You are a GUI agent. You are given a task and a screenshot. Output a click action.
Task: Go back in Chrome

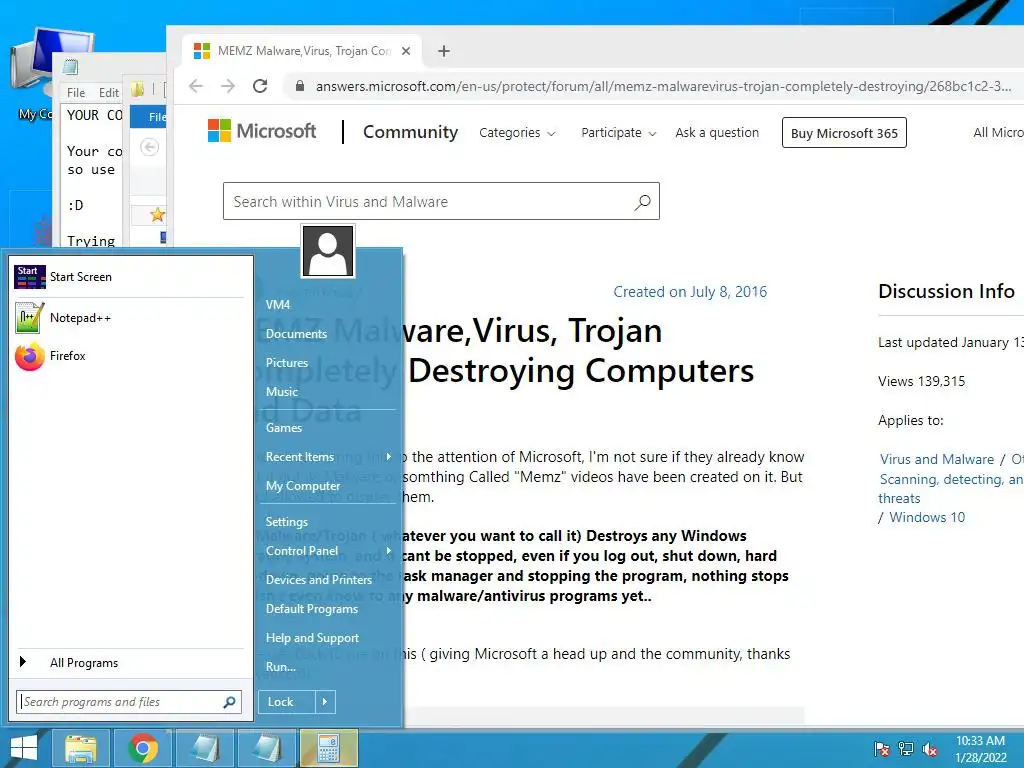coord(196,86)
